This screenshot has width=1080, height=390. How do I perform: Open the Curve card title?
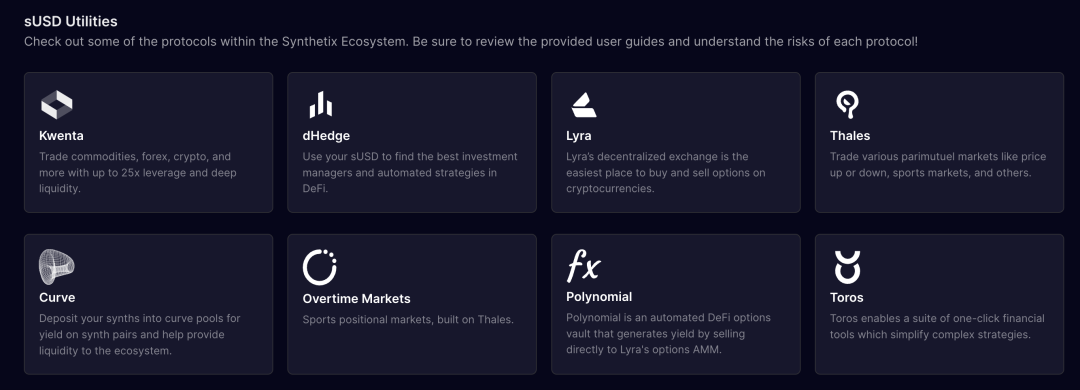[x=57, y=298]
